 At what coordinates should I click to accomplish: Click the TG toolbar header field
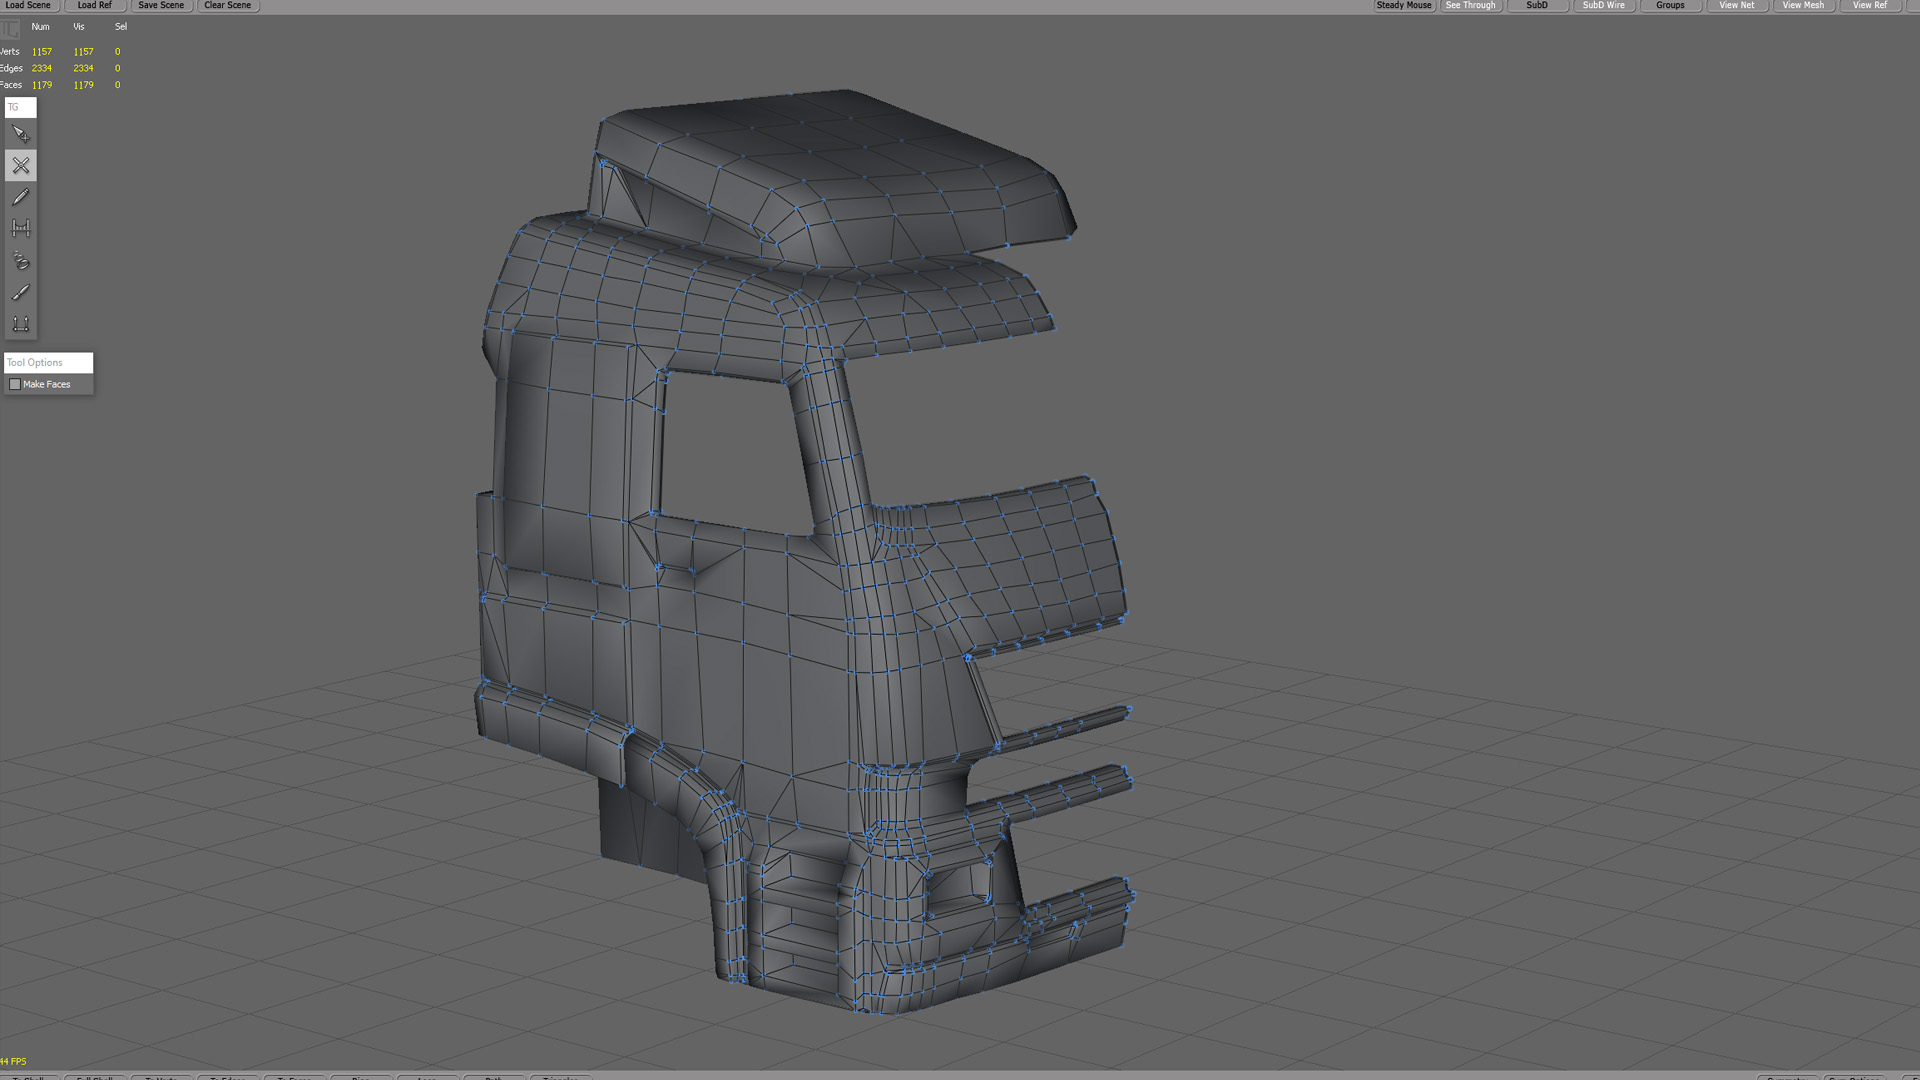[20, 107]
